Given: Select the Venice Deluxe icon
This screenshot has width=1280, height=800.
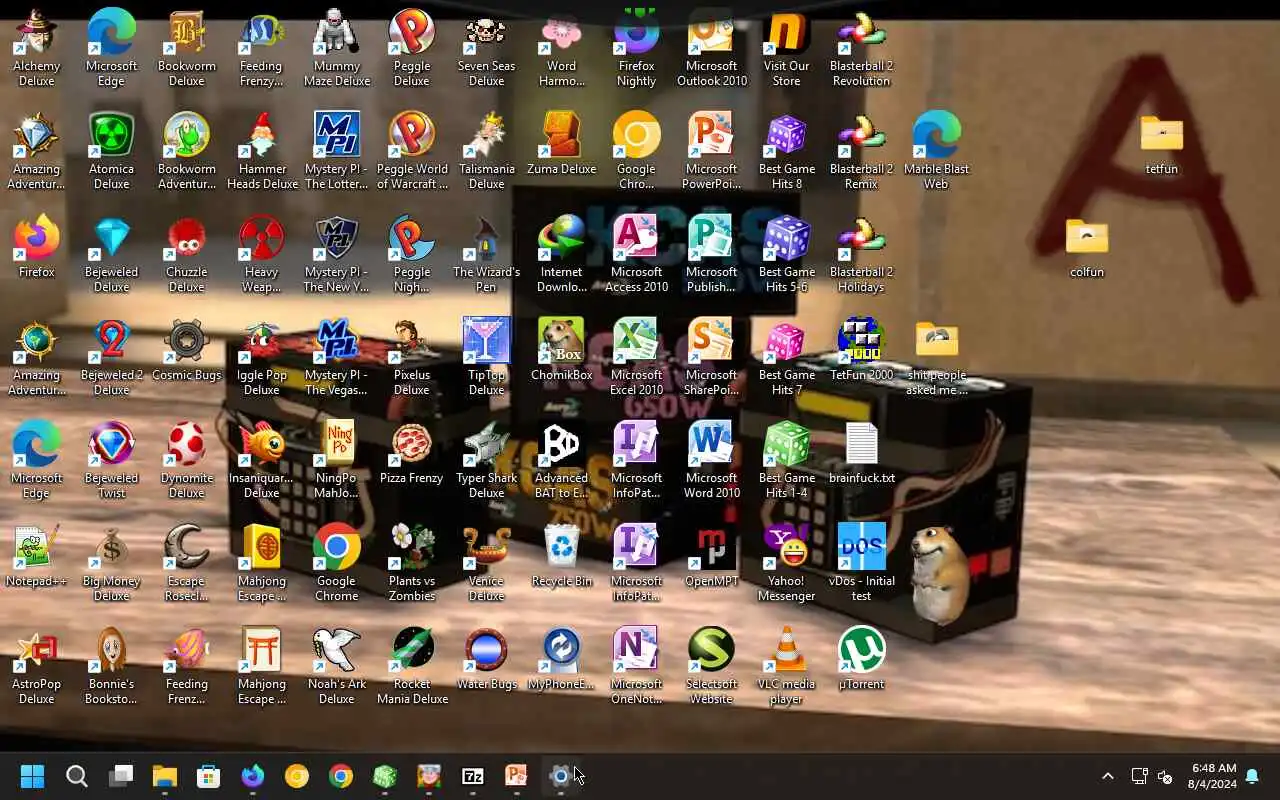Looking at the screenshot, I should pyautogui.click(x=487, y=563).
